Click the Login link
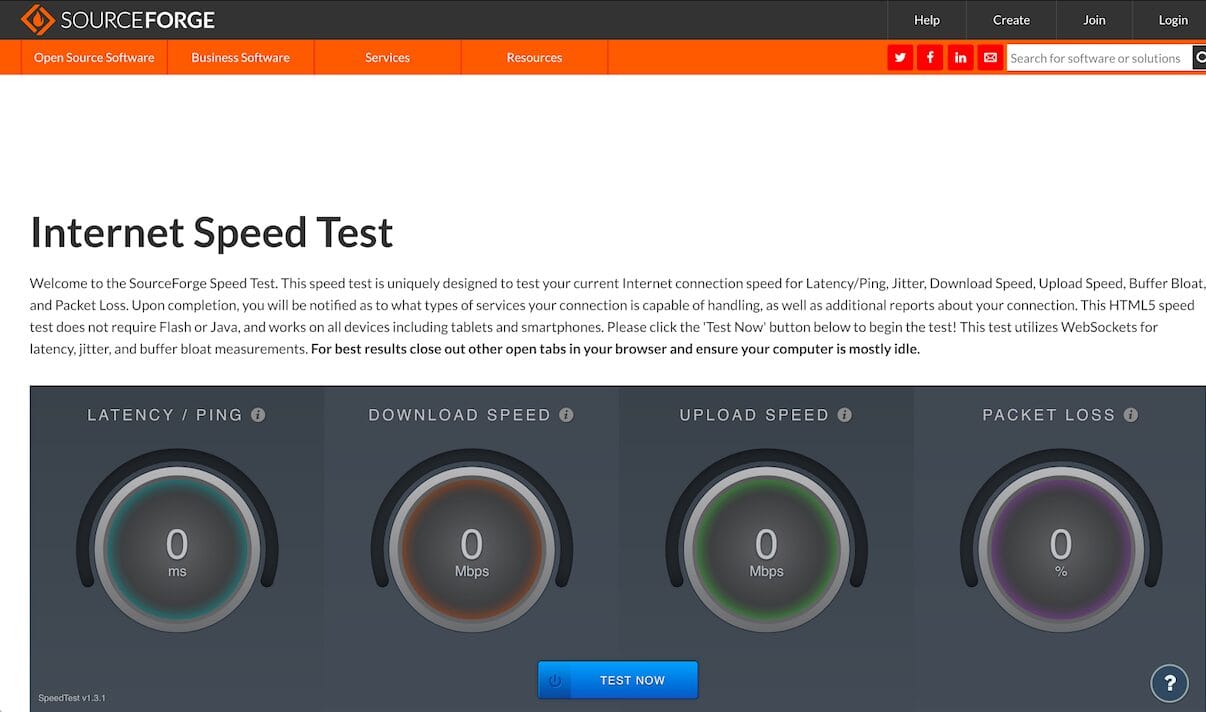The height and width of the screenshot is (712, 1206). point(1173,20)
